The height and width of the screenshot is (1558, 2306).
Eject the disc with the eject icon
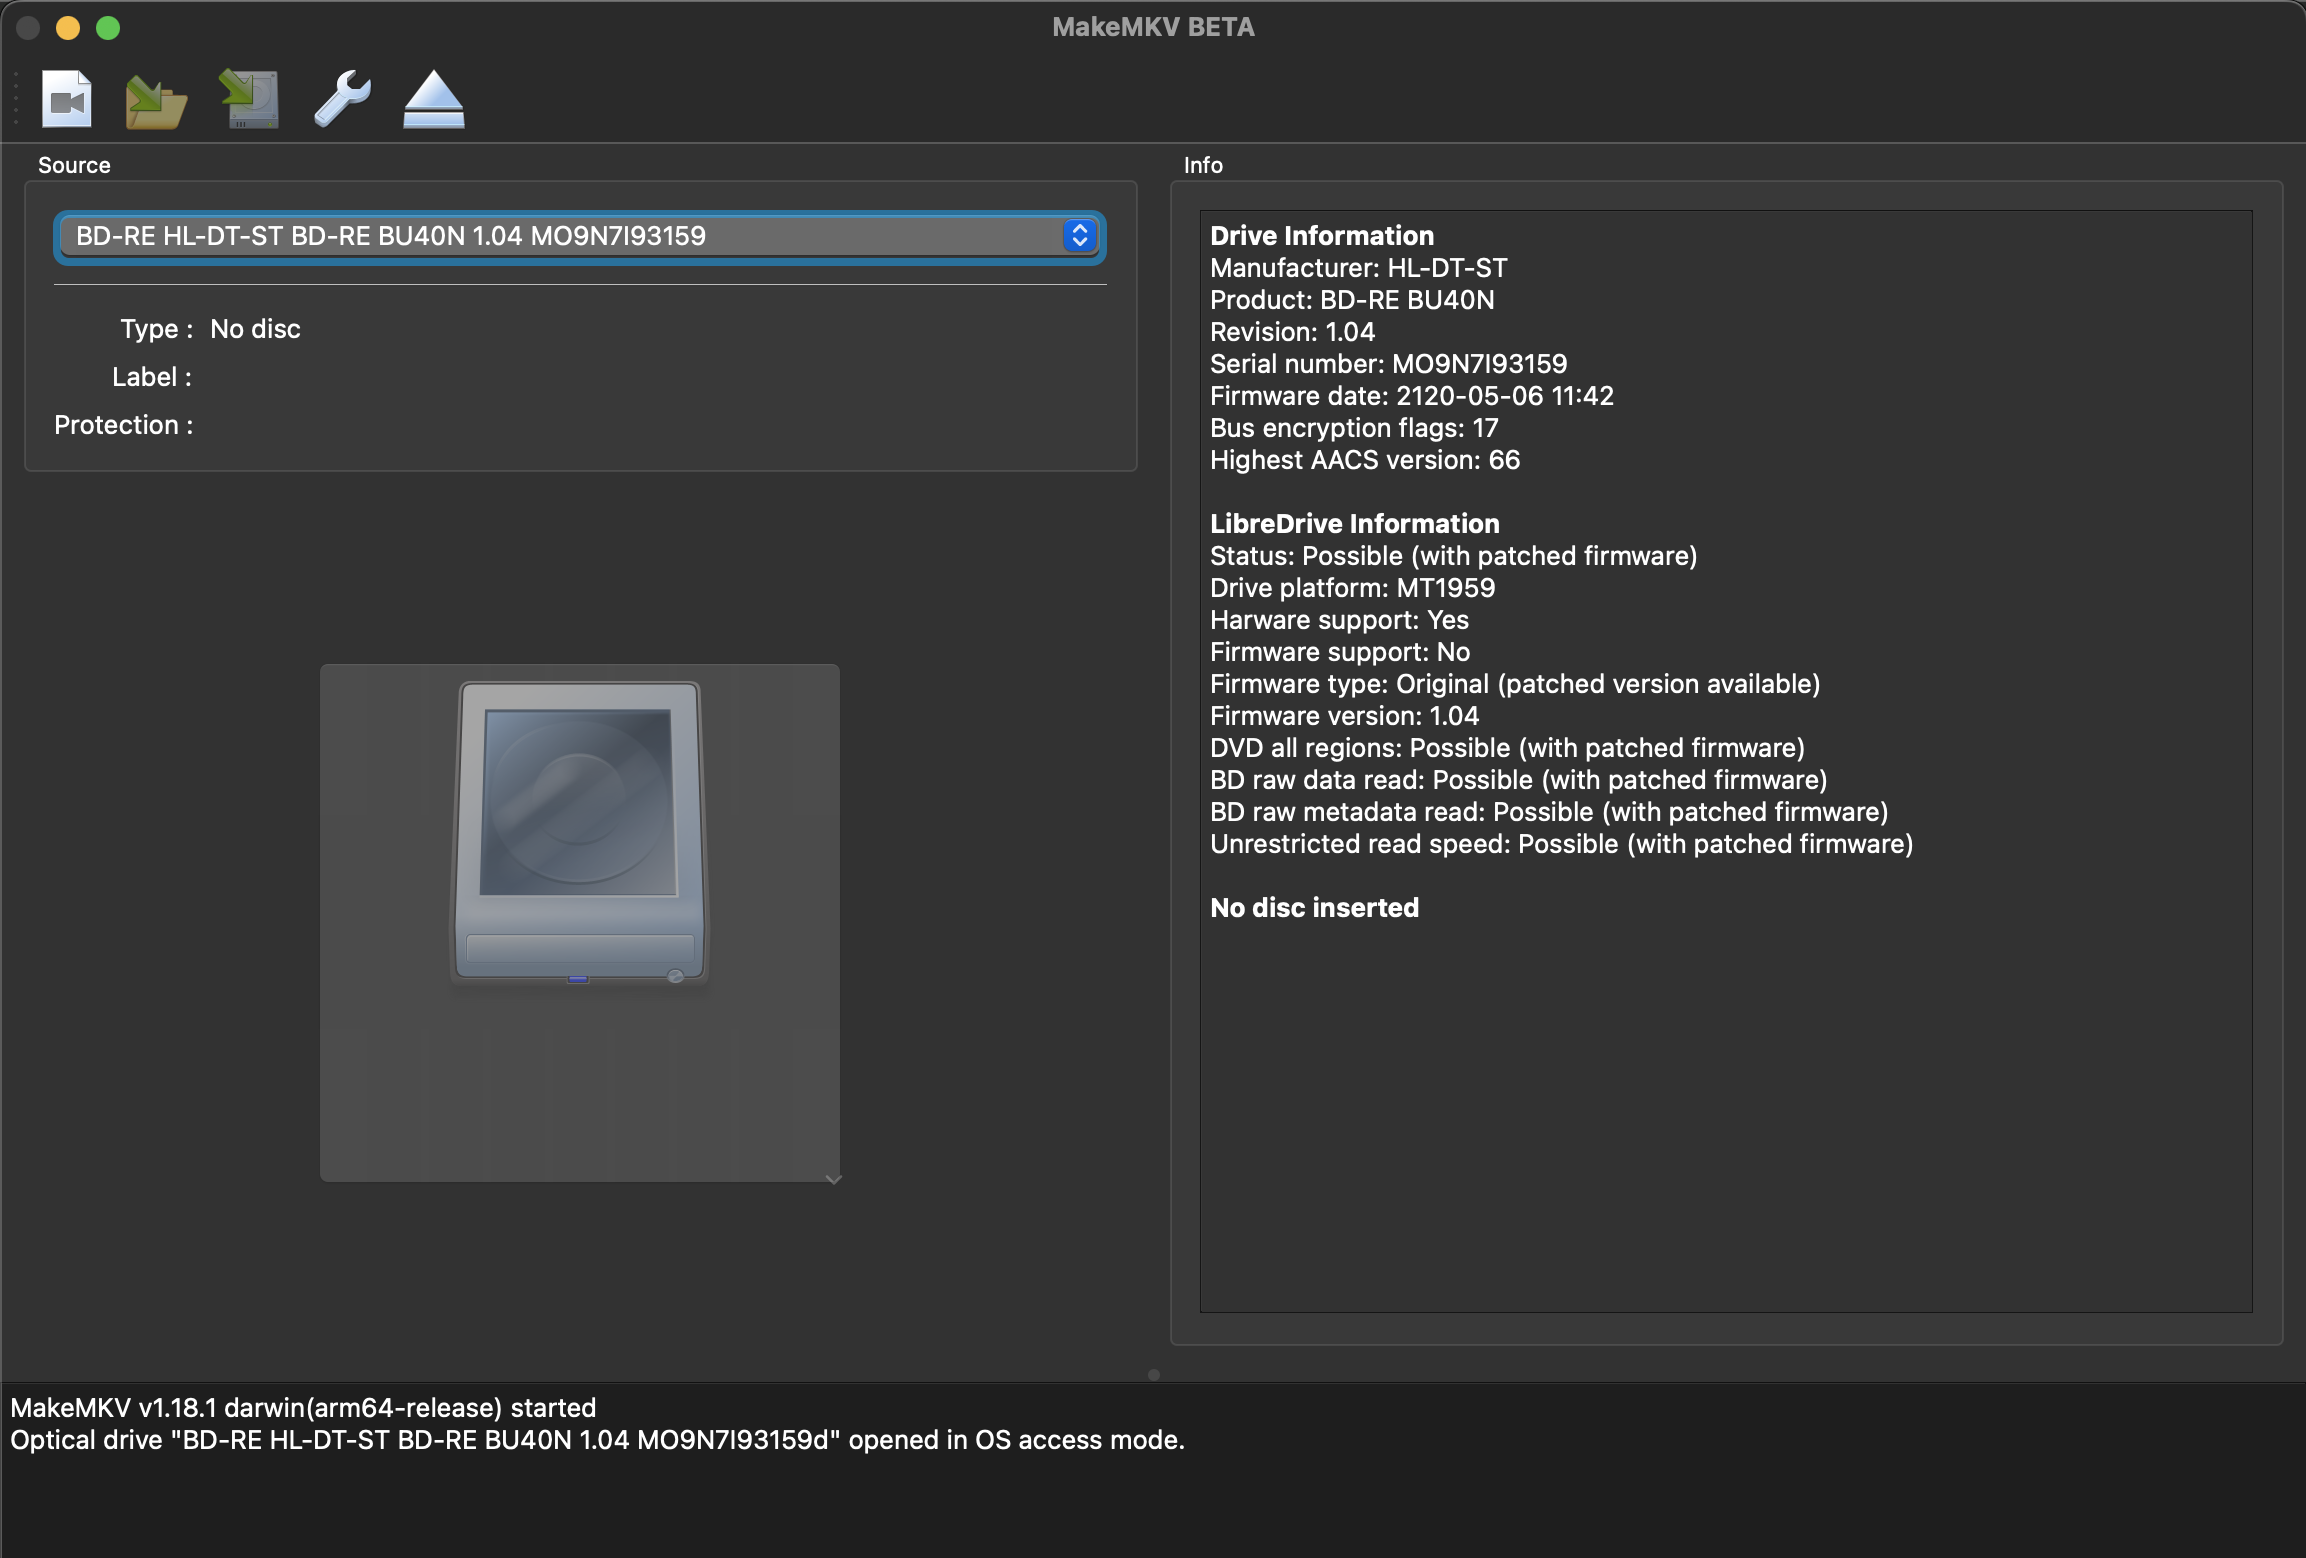click(433, 100)
